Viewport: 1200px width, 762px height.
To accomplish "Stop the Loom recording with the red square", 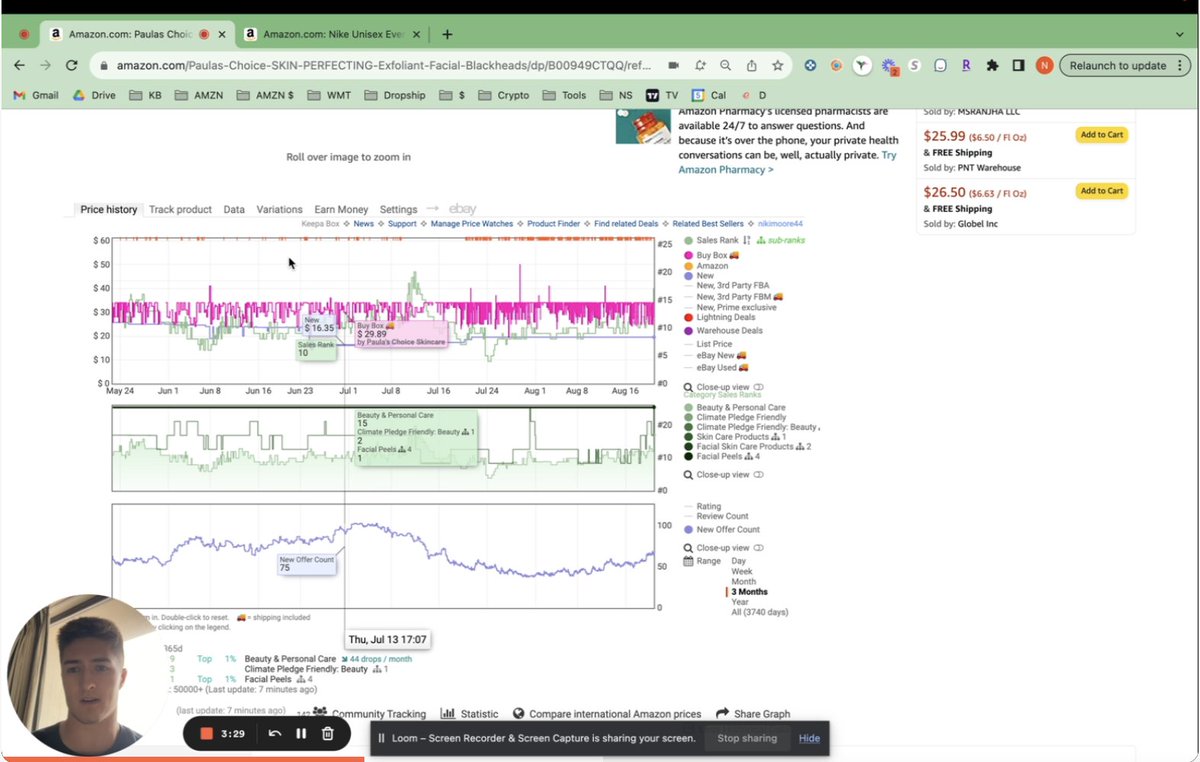I will (x=207, y=734).
